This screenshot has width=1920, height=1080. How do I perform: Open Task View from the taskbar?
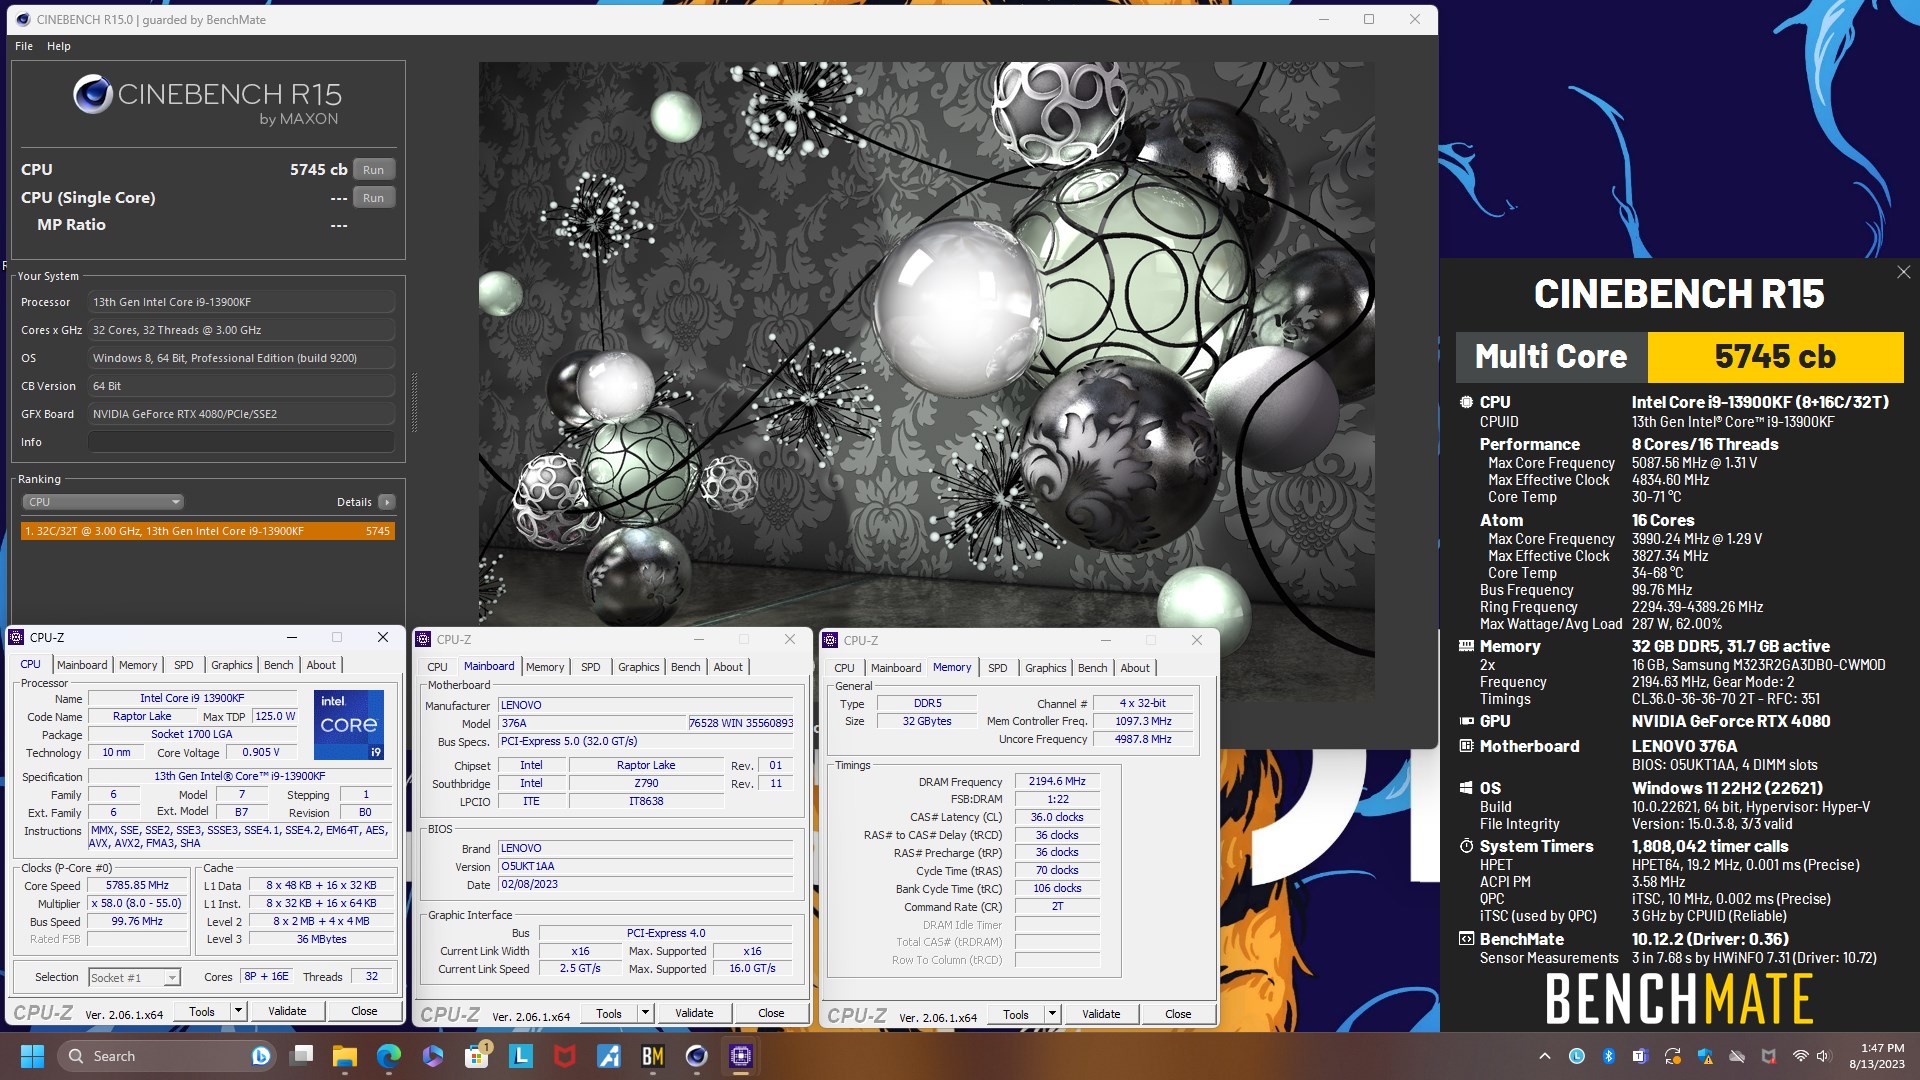301,1056
